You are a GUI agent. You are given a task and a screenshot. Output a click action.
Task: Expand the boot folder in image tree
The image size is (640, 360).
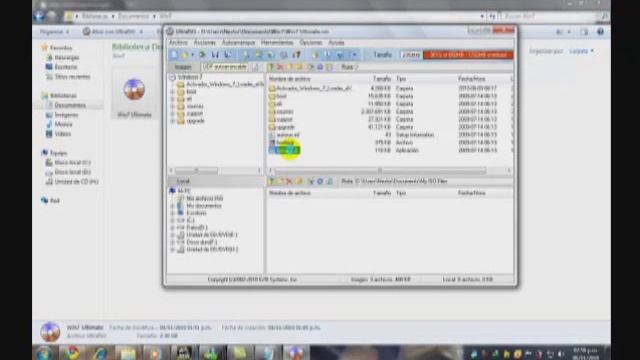pyautogui.click(x=173, y=92)
